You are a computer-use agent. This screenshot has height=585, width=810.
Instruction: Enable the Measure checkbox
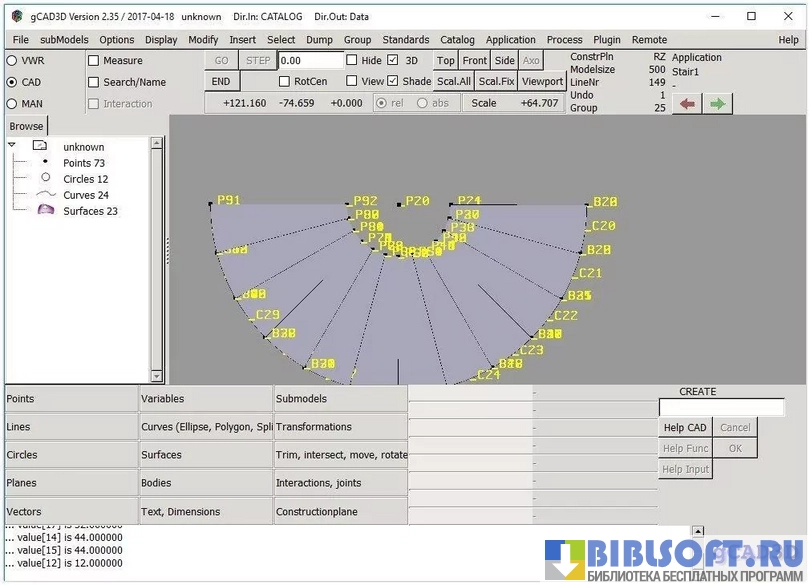coord(93,61)
